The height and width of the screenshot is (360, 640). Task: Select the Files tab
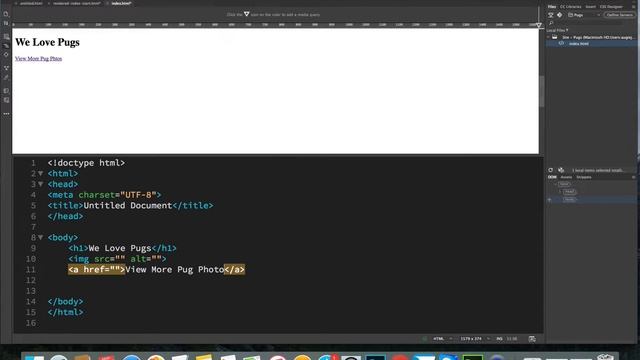552,7
